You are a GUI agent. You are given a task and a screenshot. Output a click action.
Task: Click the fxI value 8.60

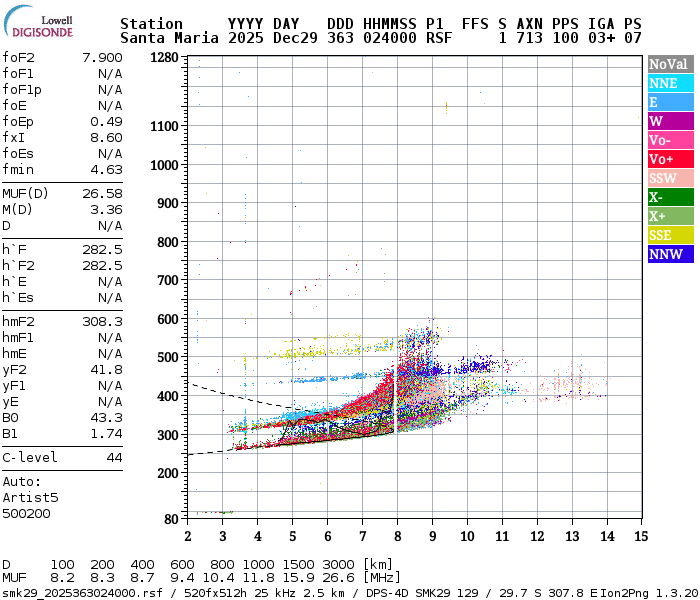pyautogui.click(x=106, y=138)
